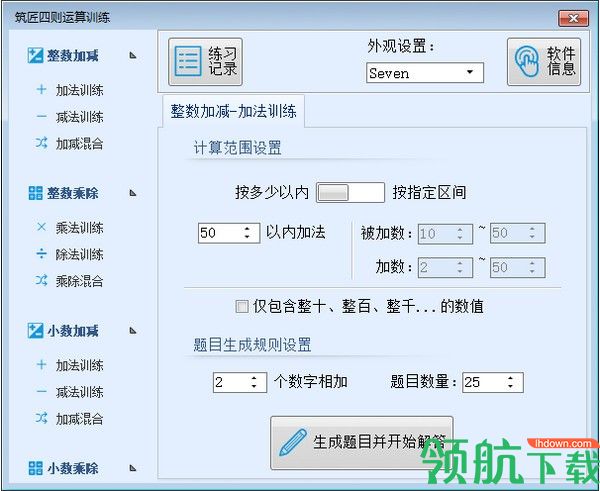Click plus icon under 整数加减

click(x=41, y=90)
